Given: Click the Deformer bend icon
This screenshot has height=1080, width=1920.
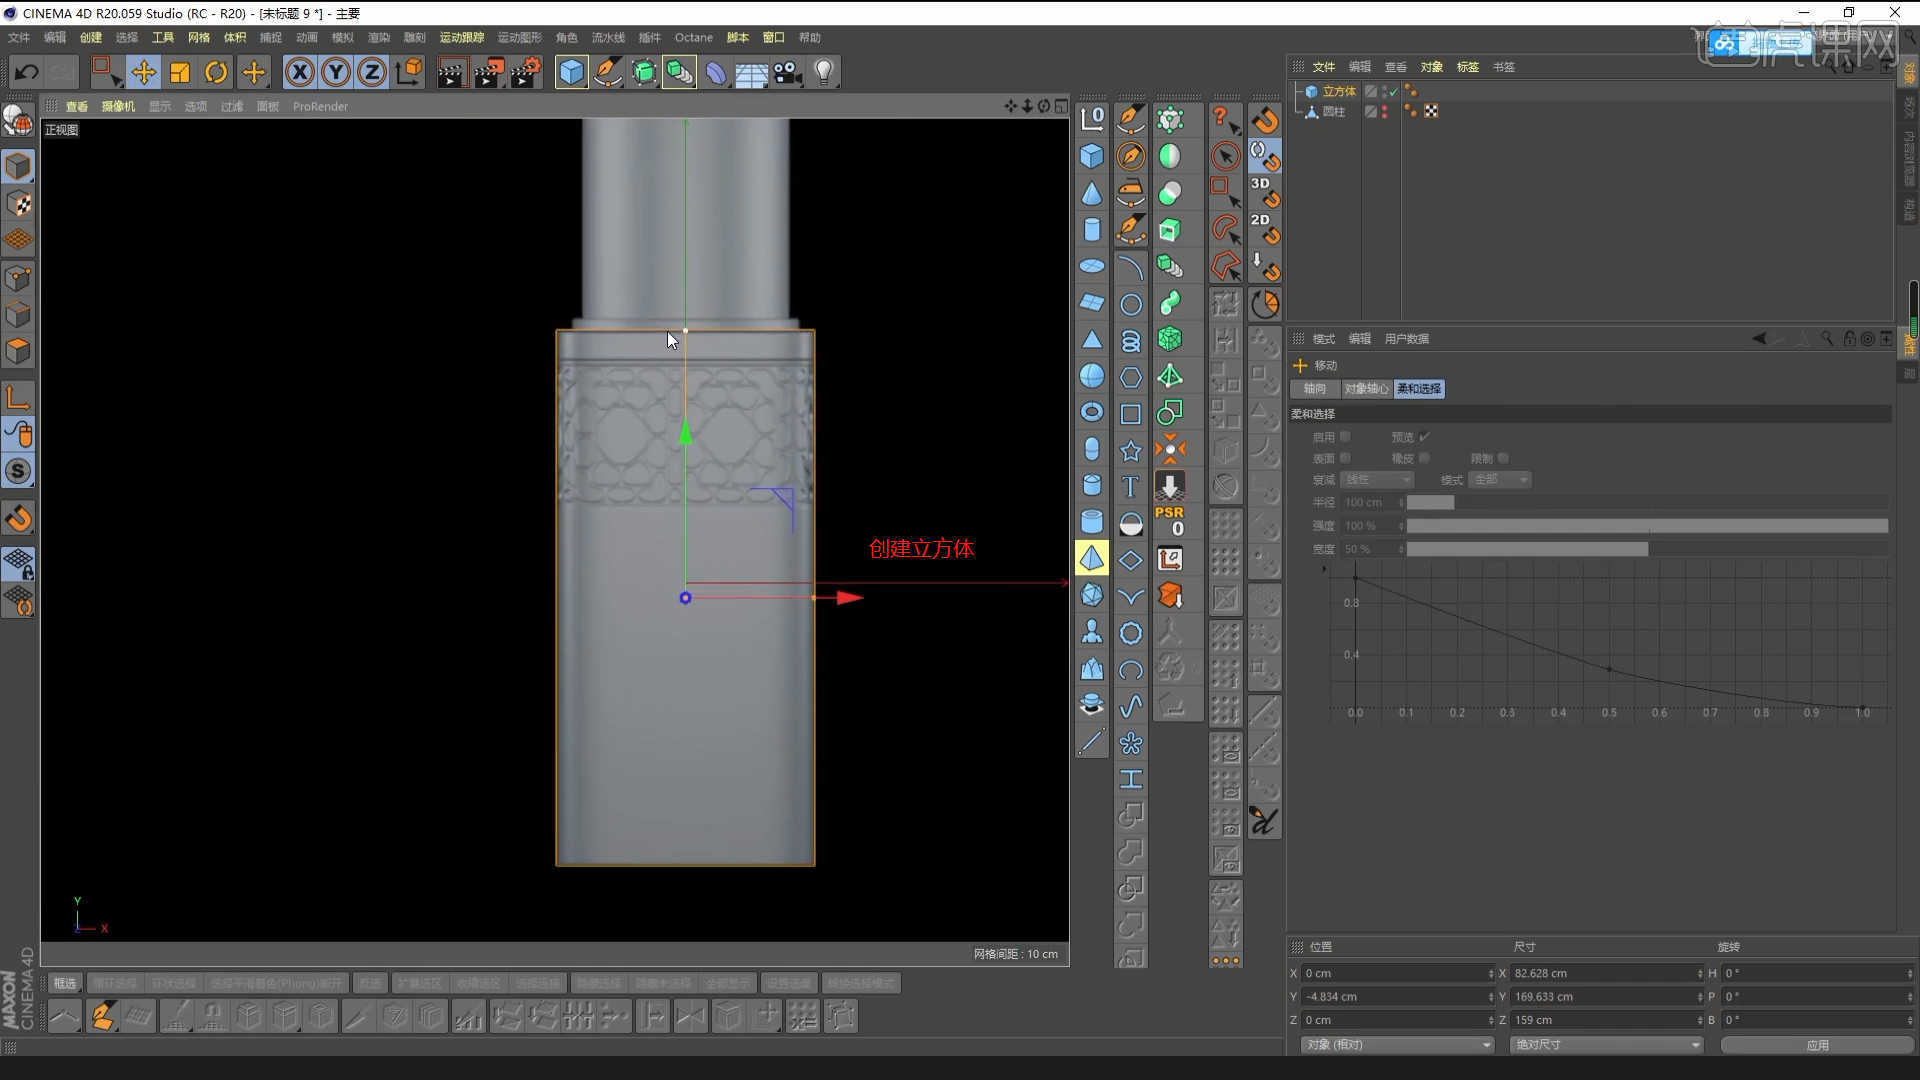Looking at the screenshot, I should point(715,72).
